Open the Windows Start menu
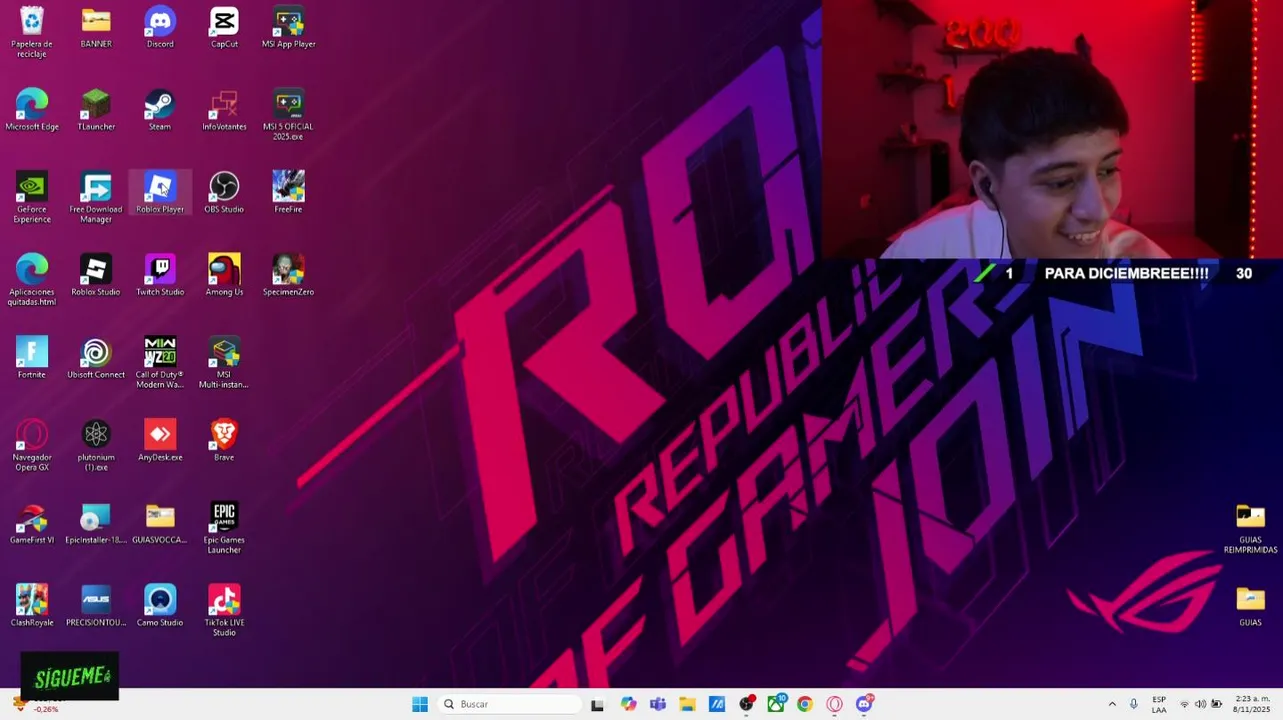 pyautogui.click(x=420, y=704)
